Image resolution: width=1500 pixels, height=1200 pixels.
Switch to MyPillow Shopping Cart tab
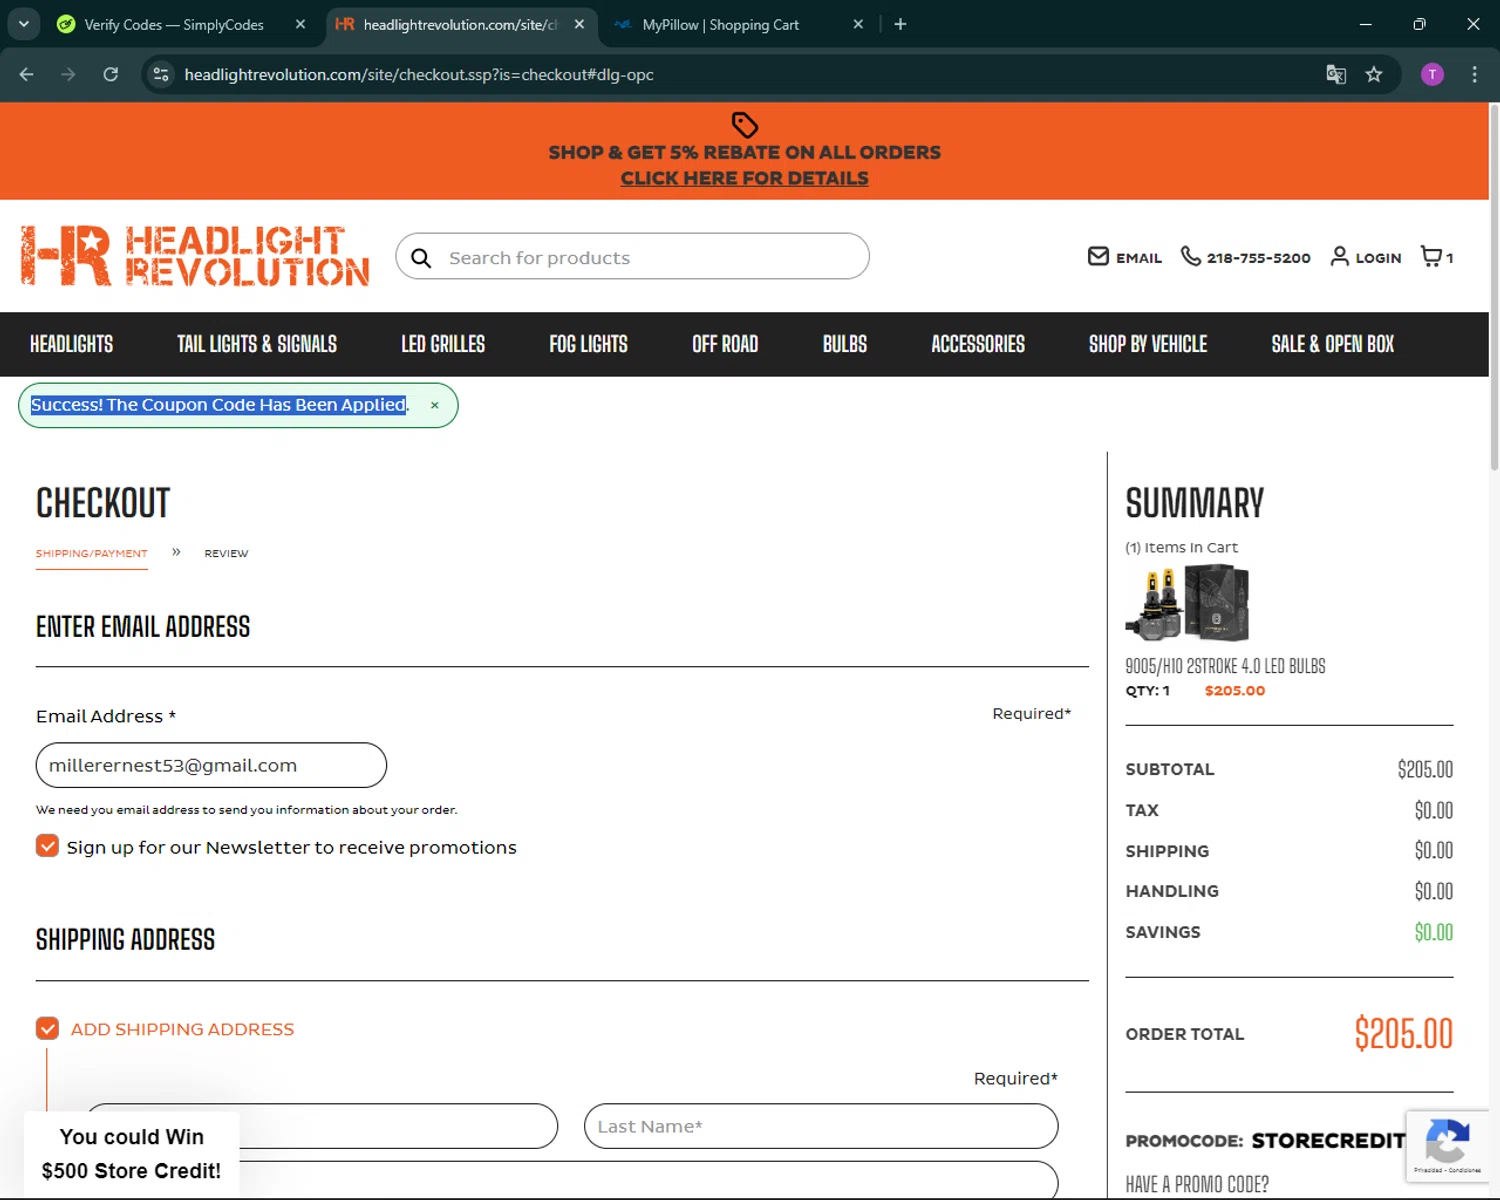click(x=720, y=24)
